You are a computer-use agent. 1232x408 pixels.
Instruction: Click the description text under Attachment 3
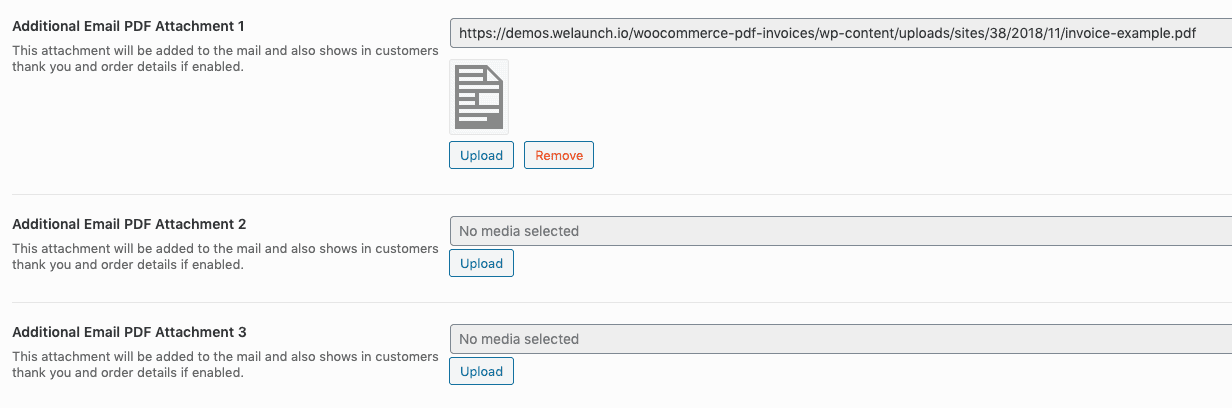click(x=225, y=364)
